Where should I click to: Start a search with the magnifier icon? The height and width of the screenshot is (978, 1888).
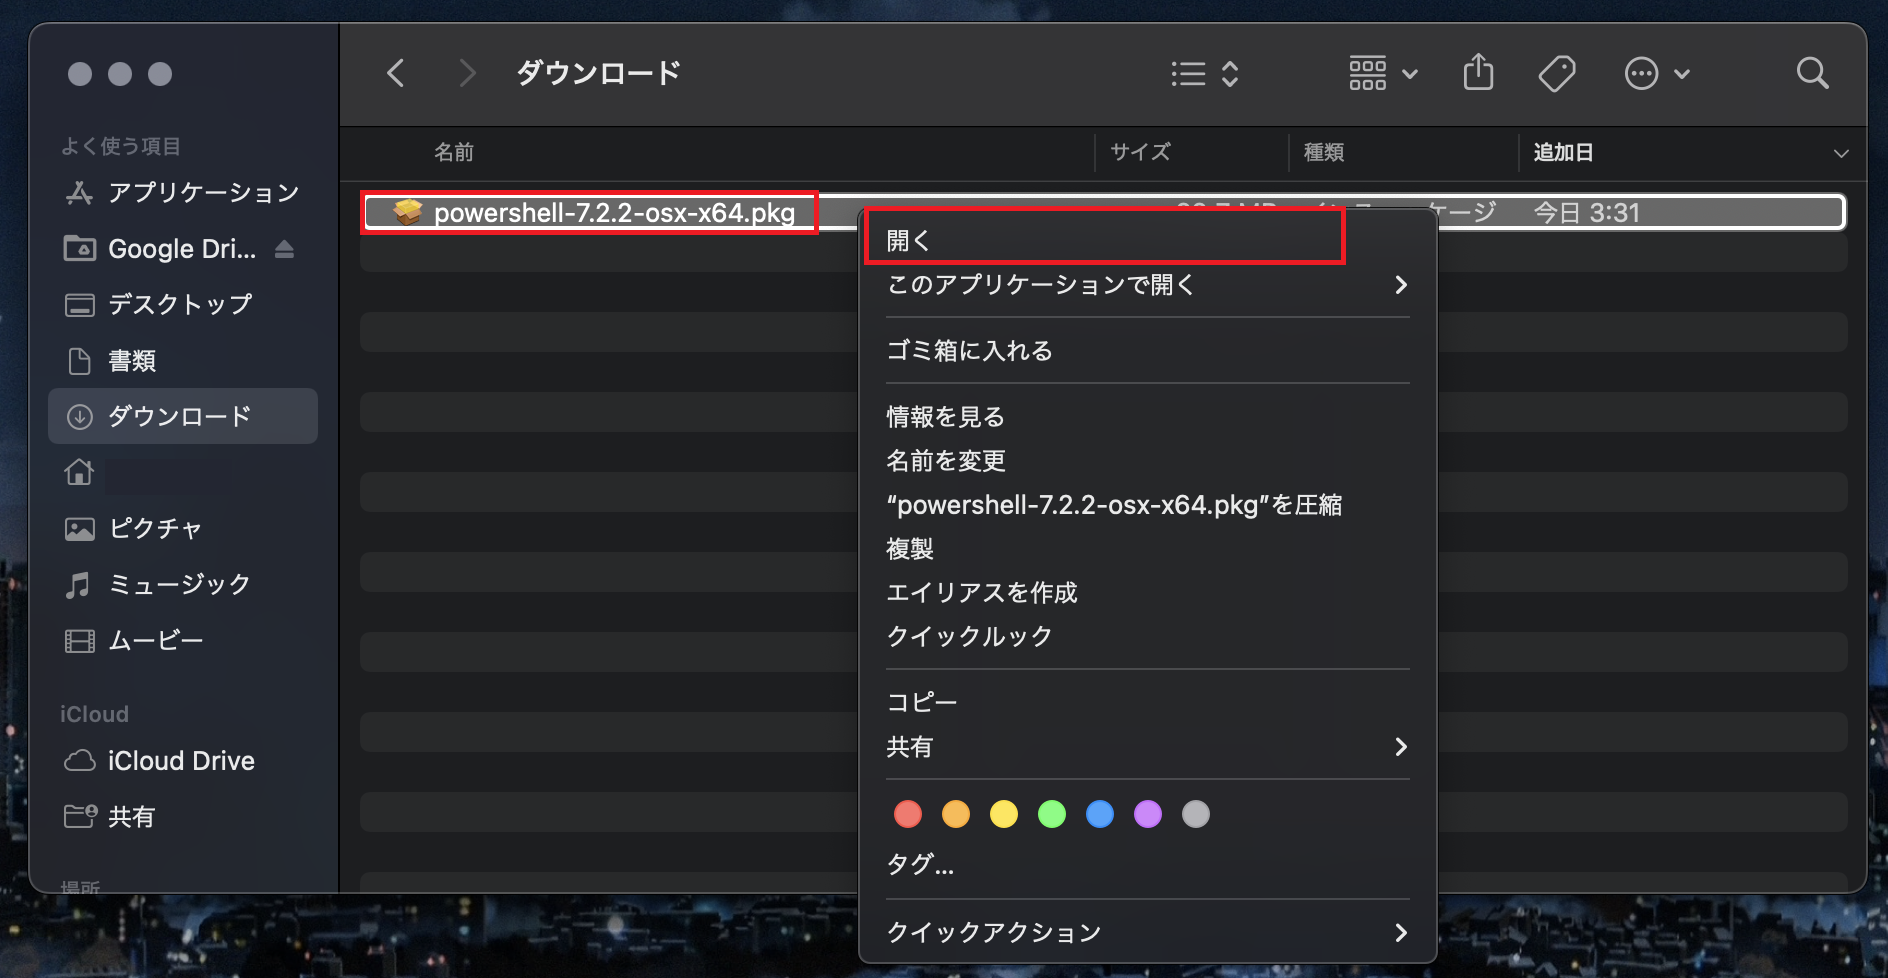(x=1812, y=72)
